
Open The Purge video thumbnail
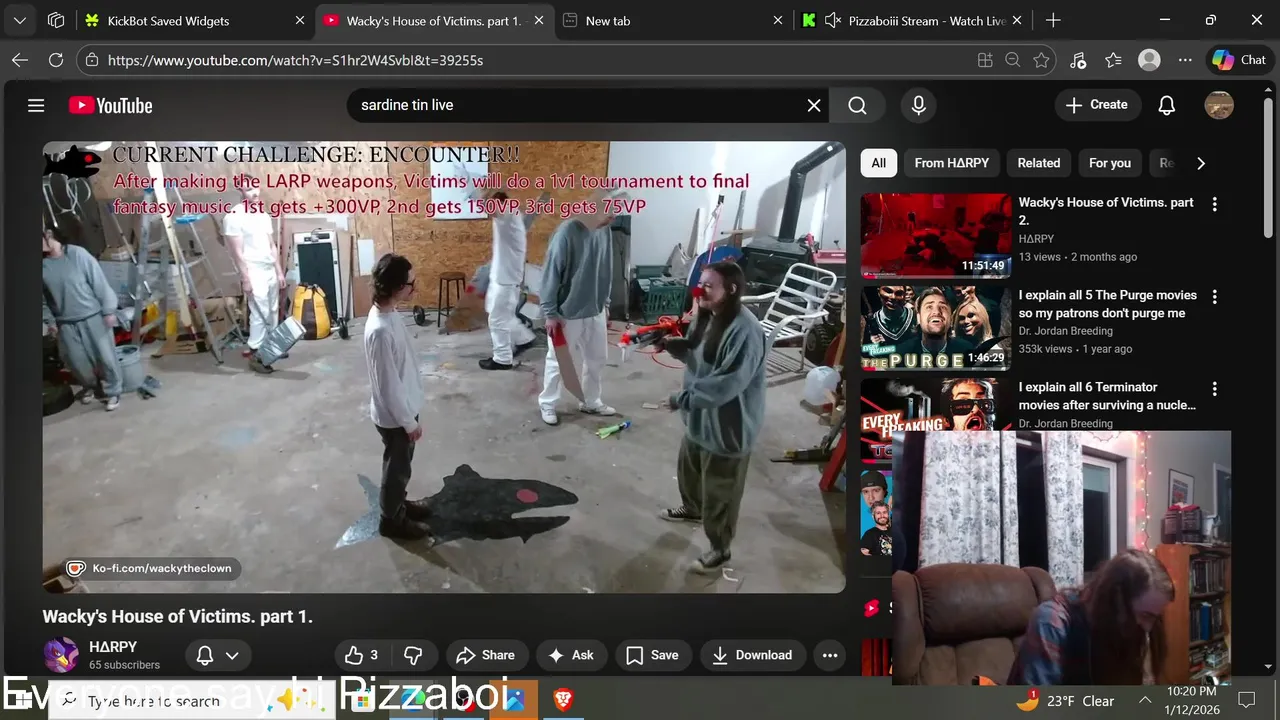tap(936, 328)
